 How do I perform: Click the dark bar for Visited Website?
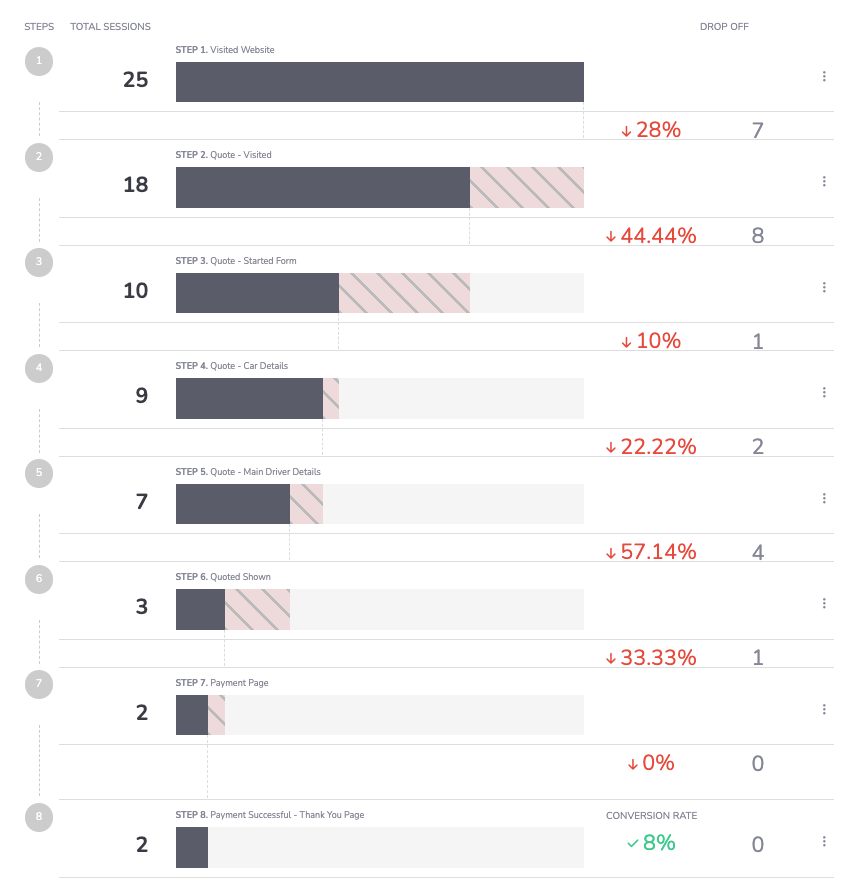(x=379, y=82)
